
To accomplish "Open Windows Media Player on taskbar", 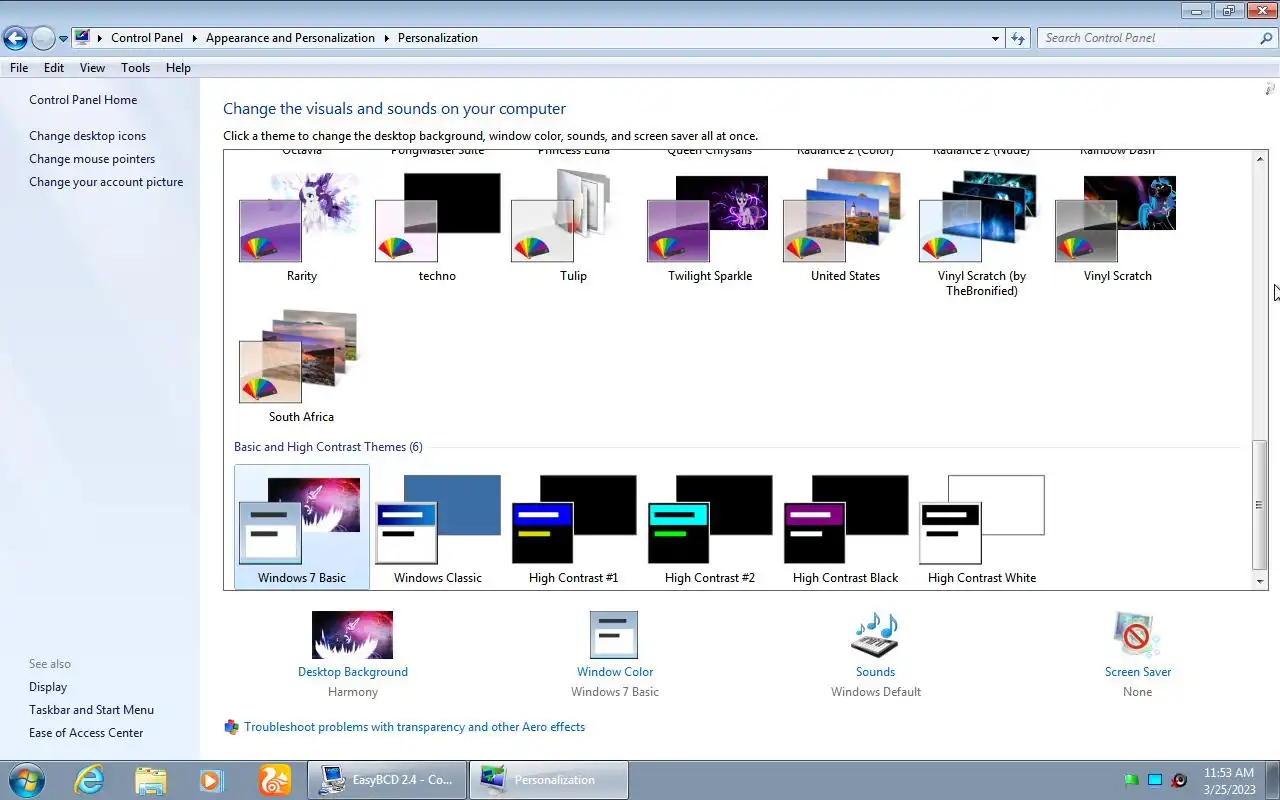I will (x=211, y=780).
